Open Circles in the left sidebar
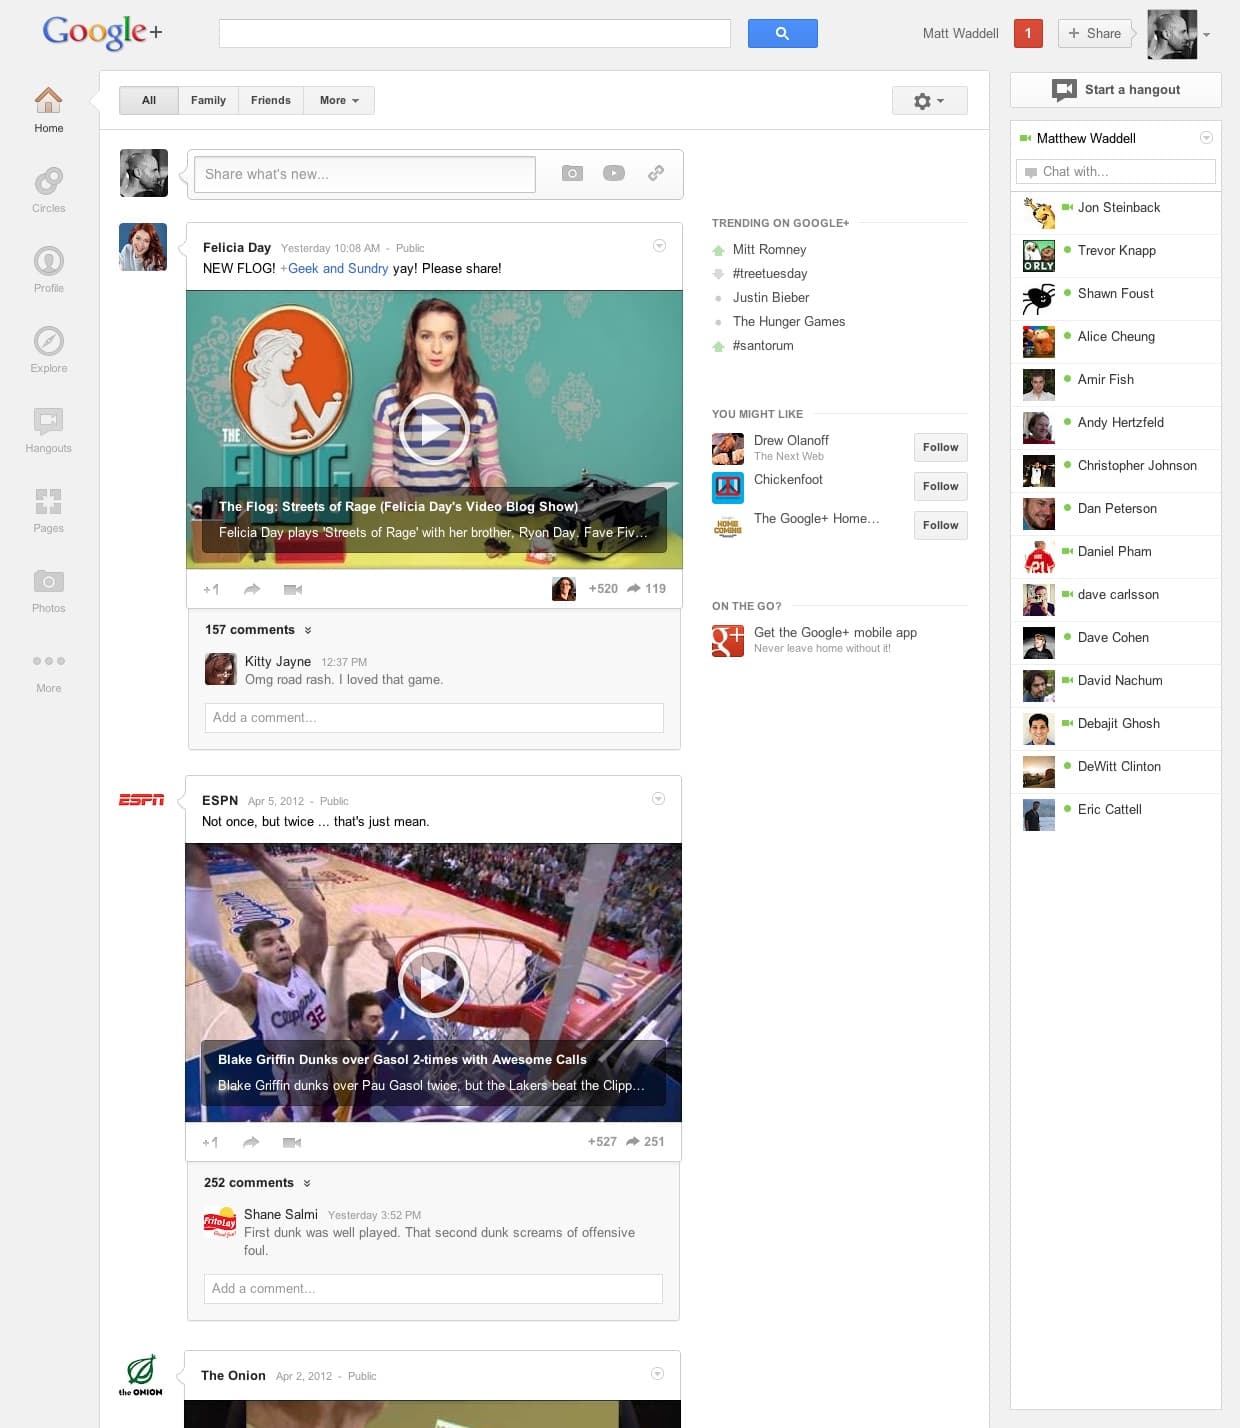 click(48, 182)
